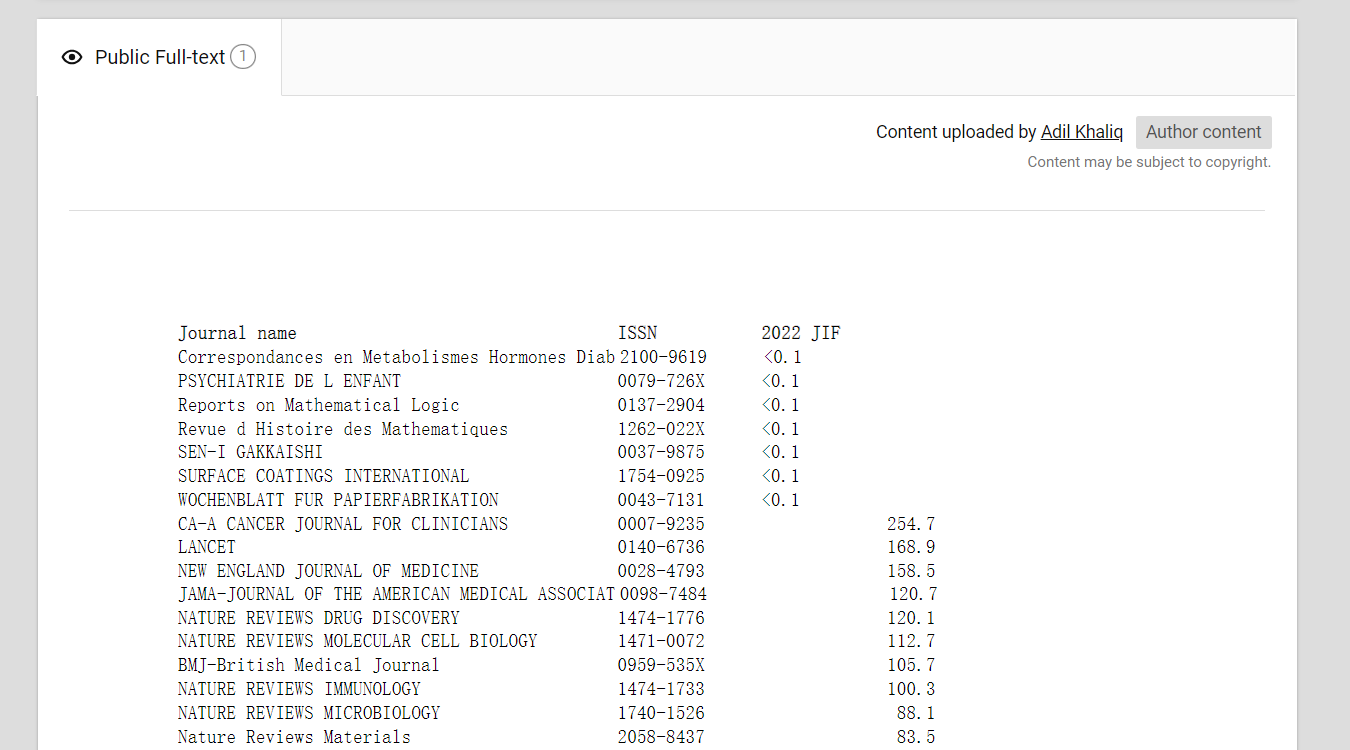1350x750 pixels.
Task: Click 'BMJ-British Medical Journal' entry
Action: (x=309, y=665)
